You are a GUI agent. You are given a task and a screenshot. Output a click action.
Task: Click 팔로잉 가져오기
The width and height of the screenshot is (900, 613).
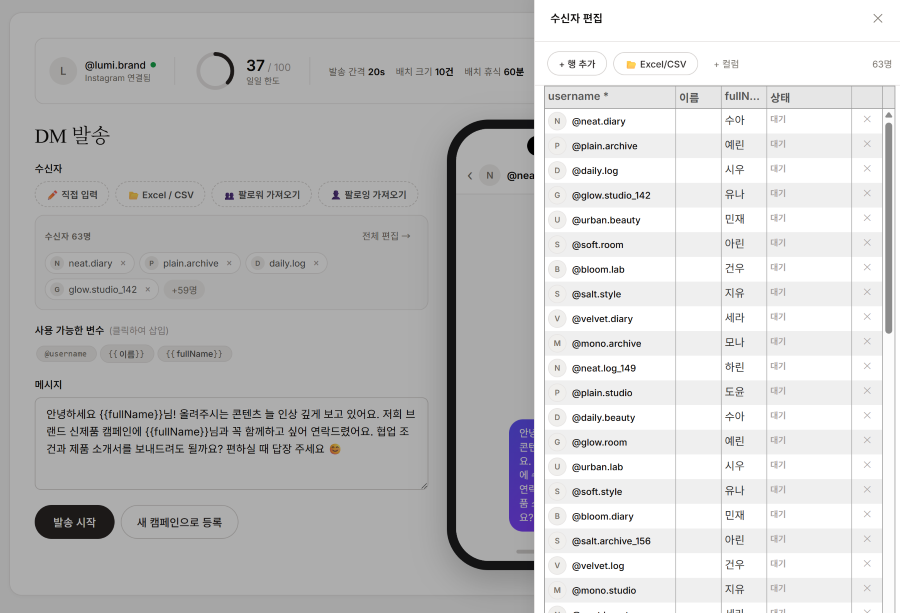tap(368, 195)
